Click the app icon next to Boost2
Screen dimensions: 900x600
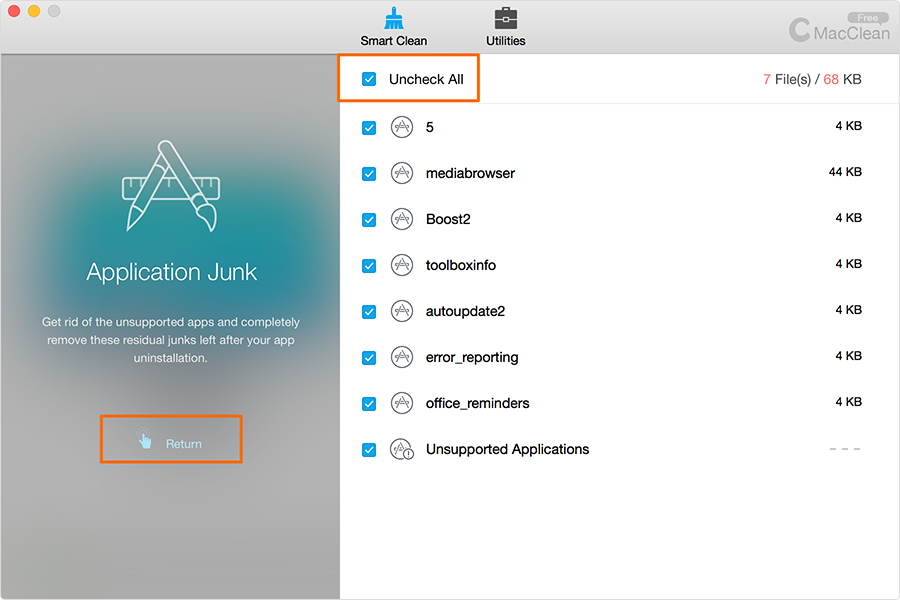point(402,219)
